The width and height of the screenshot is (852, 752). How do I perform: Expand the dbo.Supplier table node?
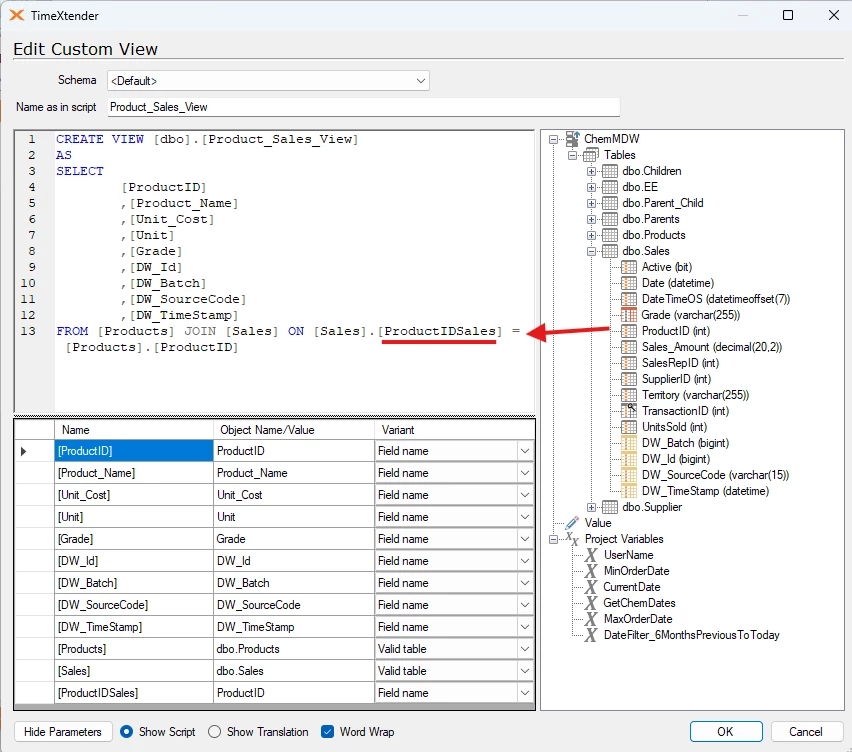[x=591, y=507]
